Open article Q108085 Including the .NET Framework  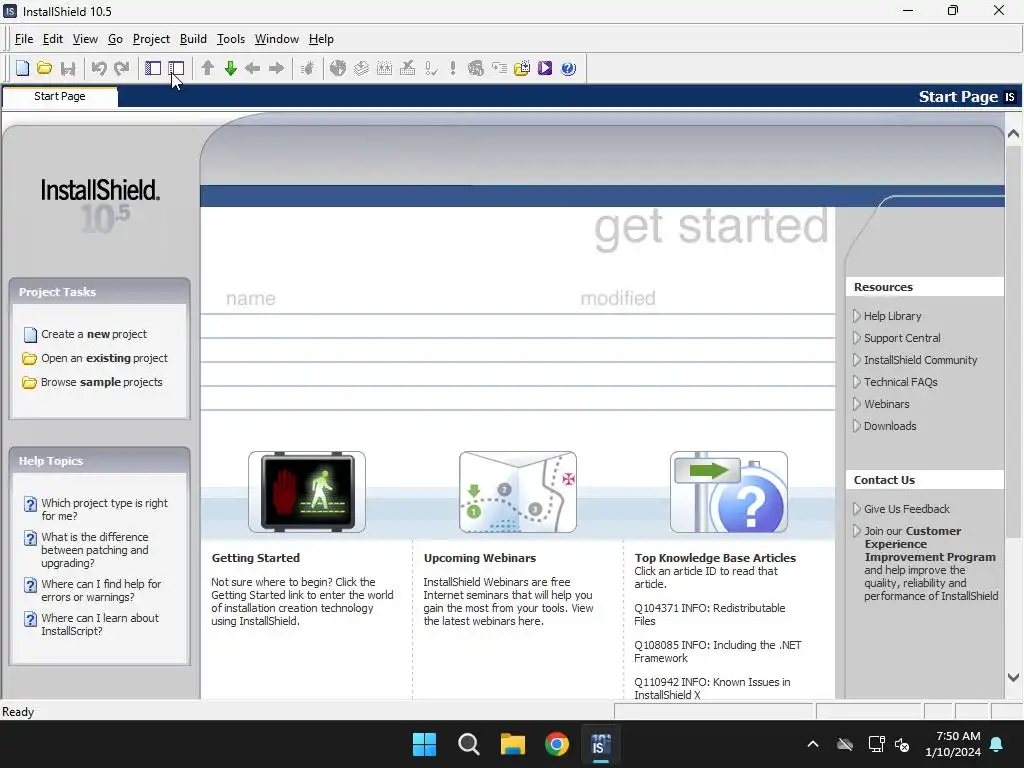tap(717, 652)
